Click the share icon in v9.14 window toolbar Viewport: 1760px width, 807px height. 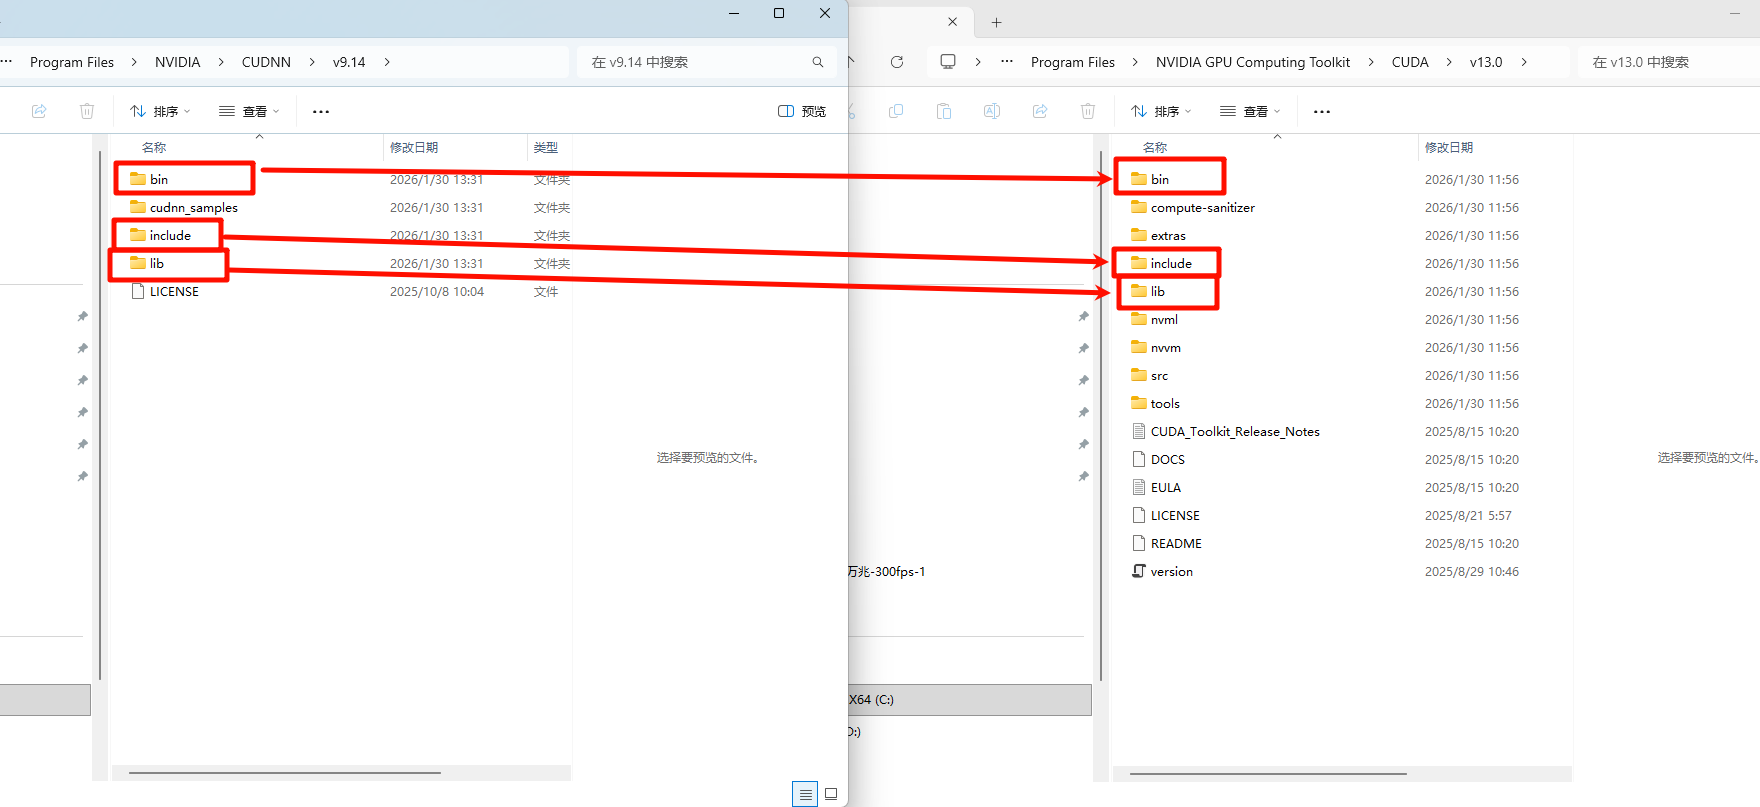pos(39,111)
